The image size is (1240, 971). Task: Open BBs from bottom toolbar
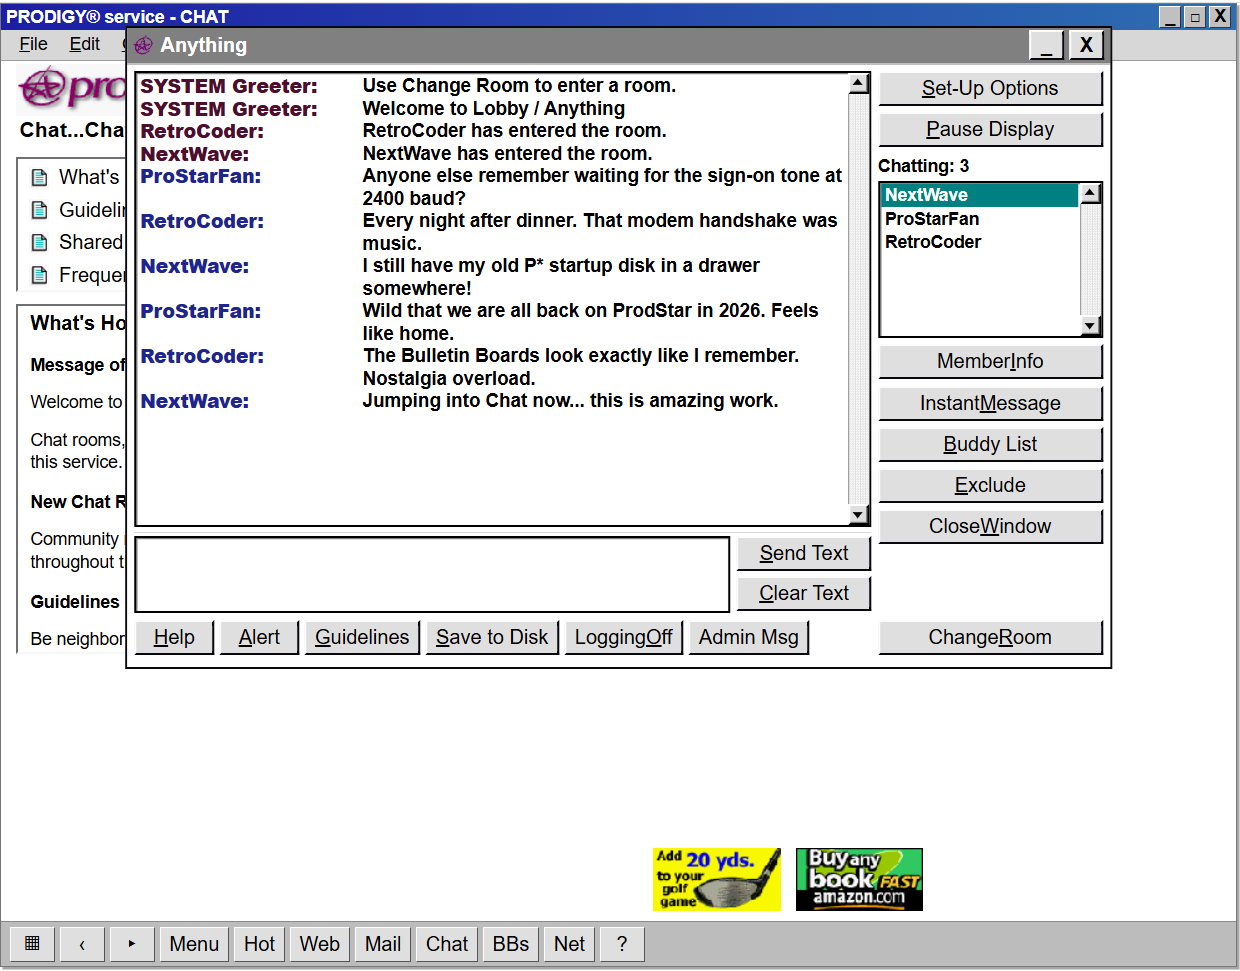point(511,944)
